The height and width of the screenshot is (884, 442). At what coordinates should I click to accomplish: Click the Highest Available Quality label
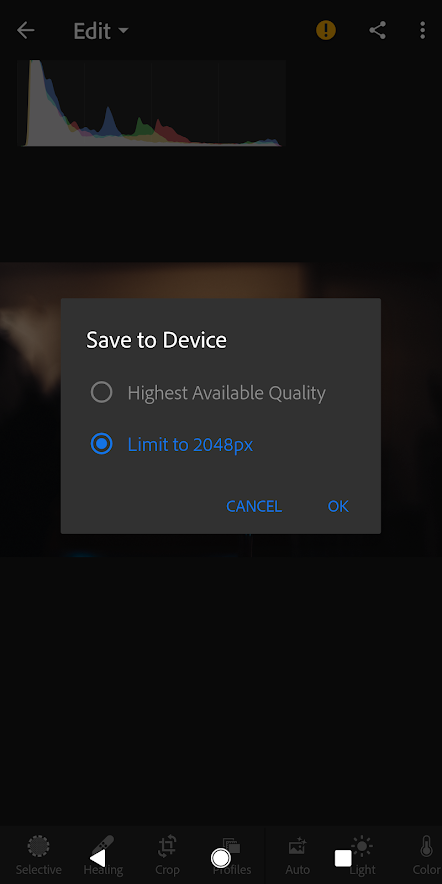coord(227,393)
